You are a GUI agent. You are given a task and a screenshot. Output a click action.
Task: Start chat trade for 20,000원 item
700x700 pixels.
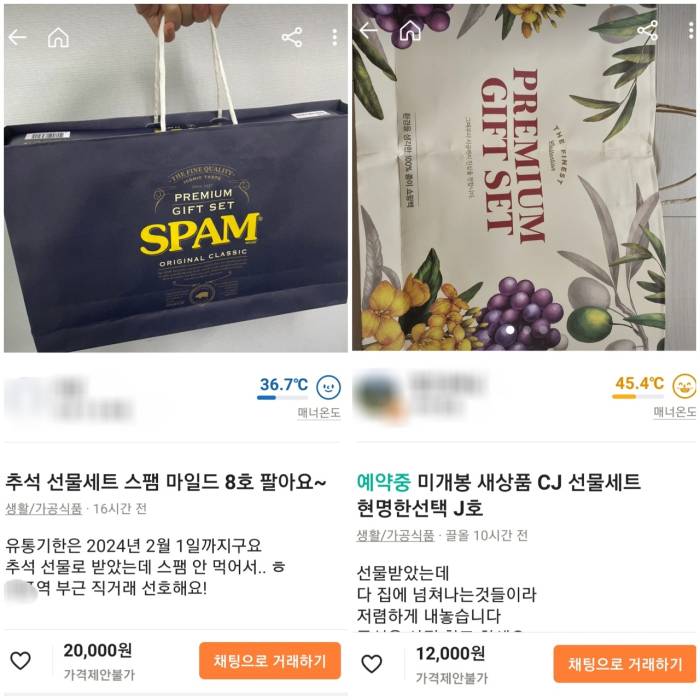pyautogui.click(x=270, y=661)
